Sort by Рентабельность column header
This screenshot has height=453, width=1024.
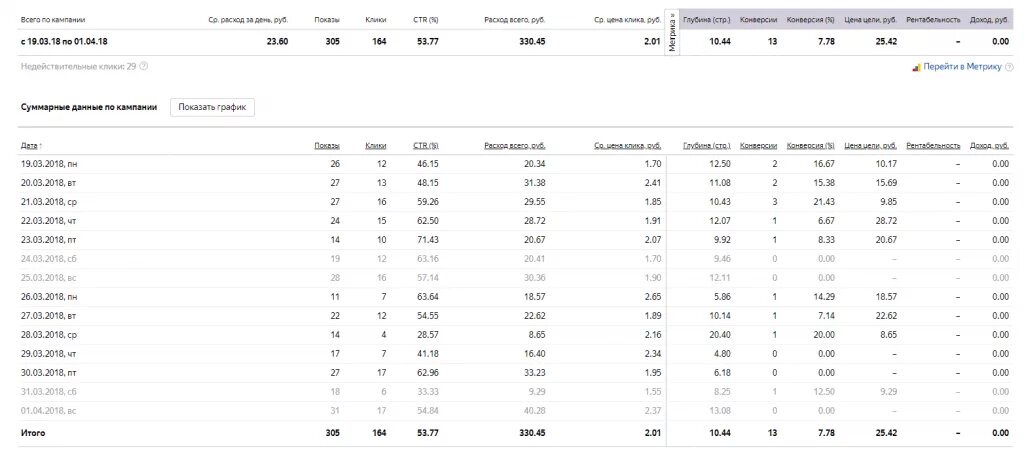point(933,146)
